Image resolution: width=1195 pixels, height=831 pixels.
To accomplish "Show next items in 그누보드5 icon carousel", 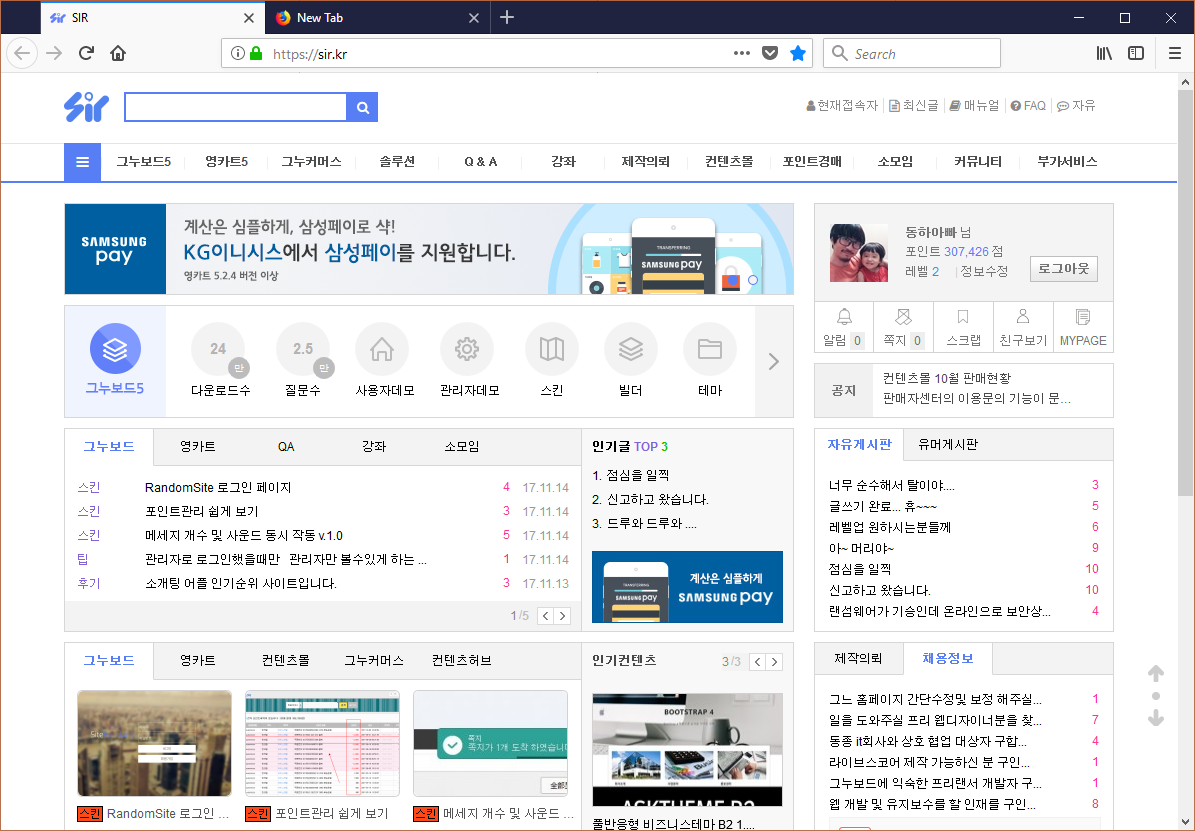I will click(x=773, y=362).
